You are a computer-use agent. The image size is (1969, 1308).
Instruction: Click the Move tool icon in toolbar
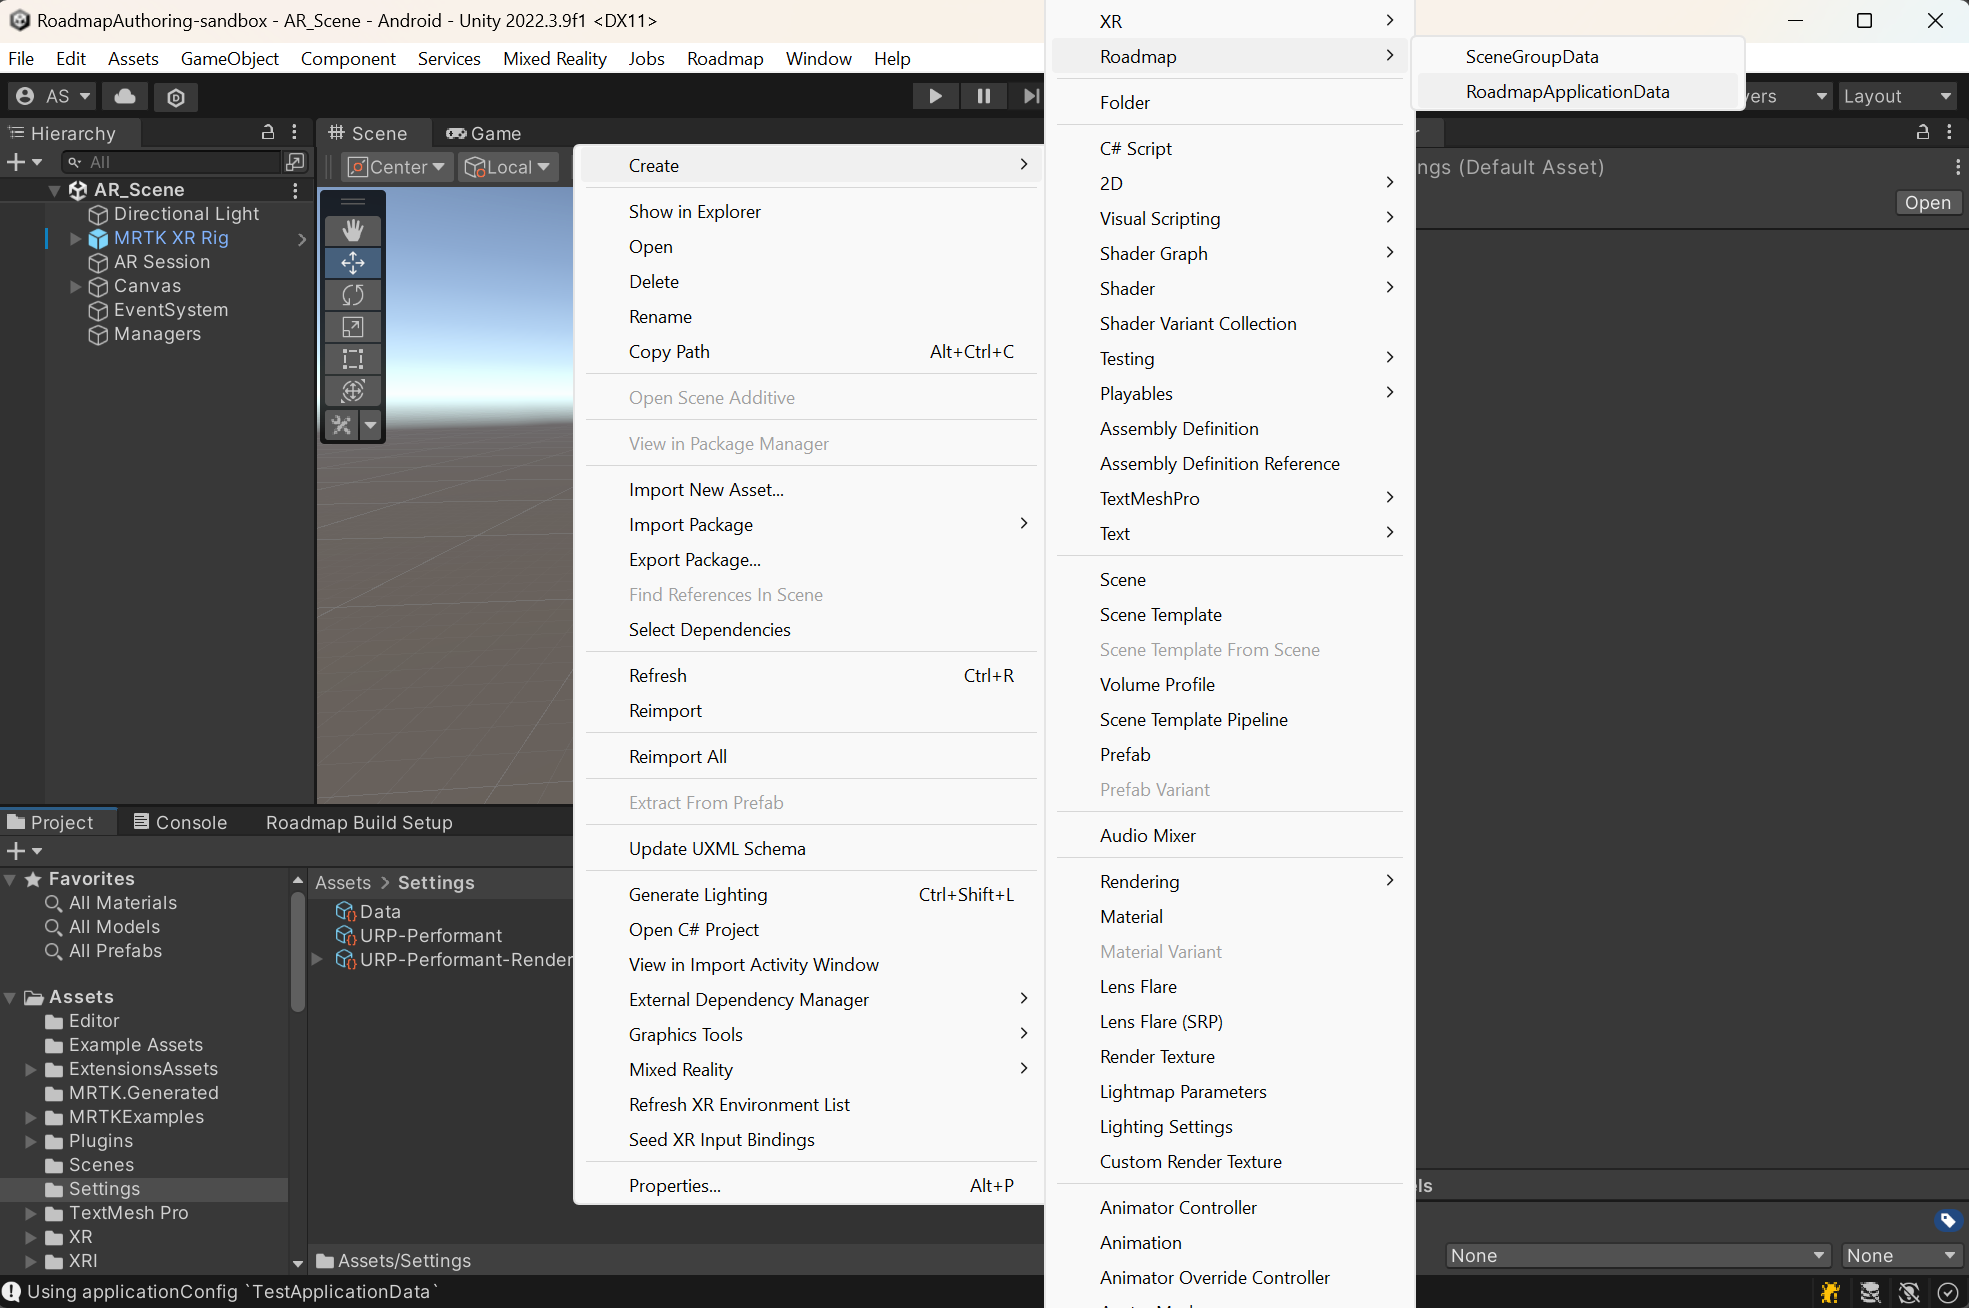point(356,260)
